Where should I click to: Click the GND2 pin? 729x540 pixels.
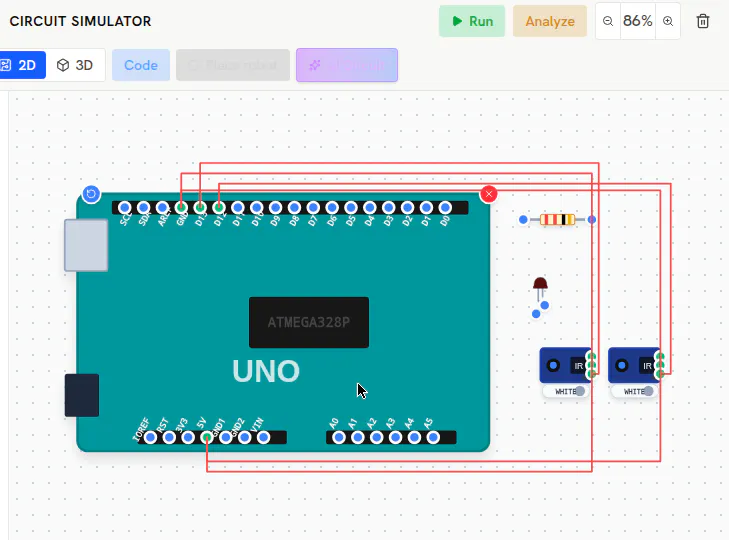tap(245, 437)
